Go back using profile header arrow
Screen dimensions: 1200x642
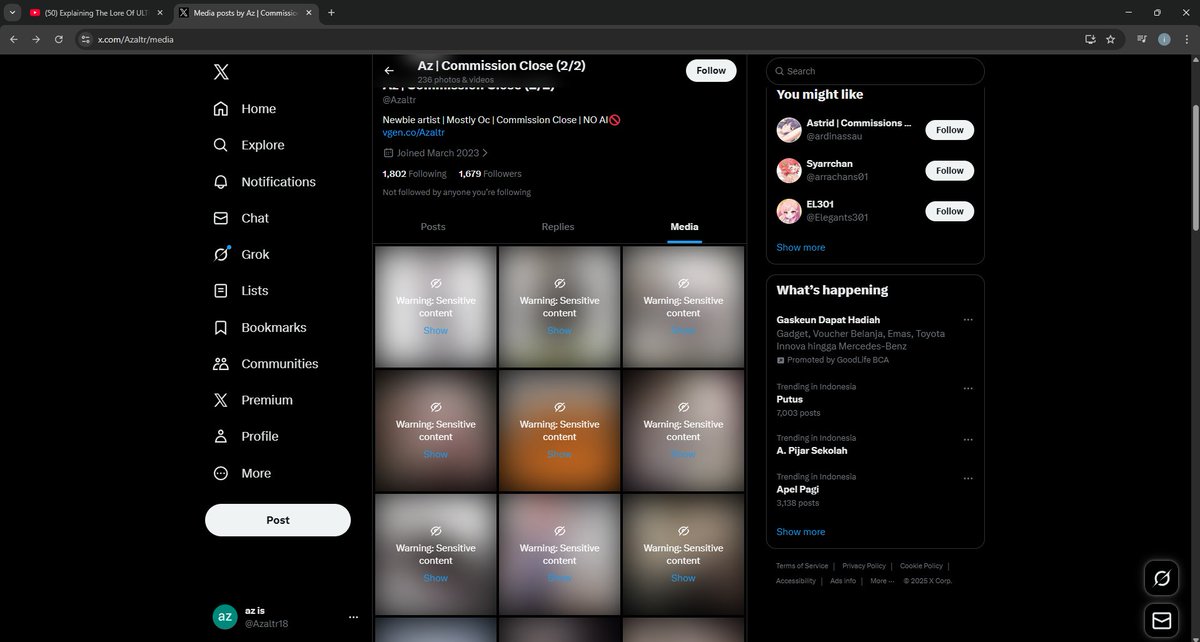(x=389, y=71)
